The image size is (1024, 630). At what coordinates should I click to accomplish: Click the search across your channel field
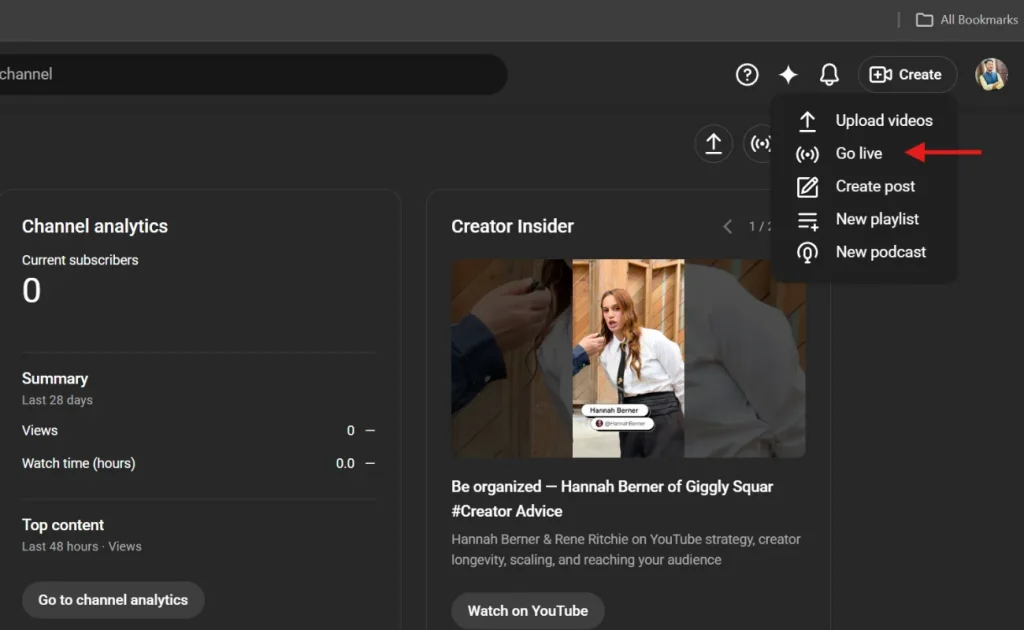click(x=251, y=74)
